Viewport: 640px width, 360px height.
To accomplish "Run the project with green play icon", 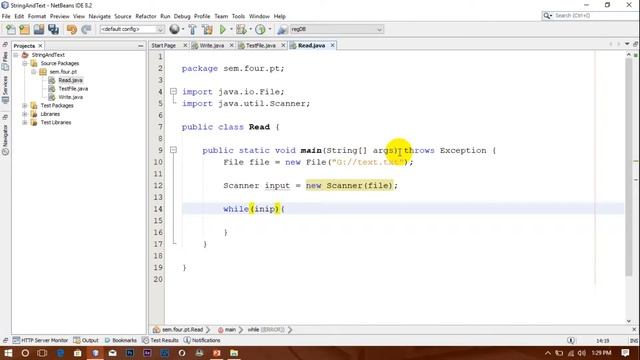I will pyautogui.click(x=222, y=29).
